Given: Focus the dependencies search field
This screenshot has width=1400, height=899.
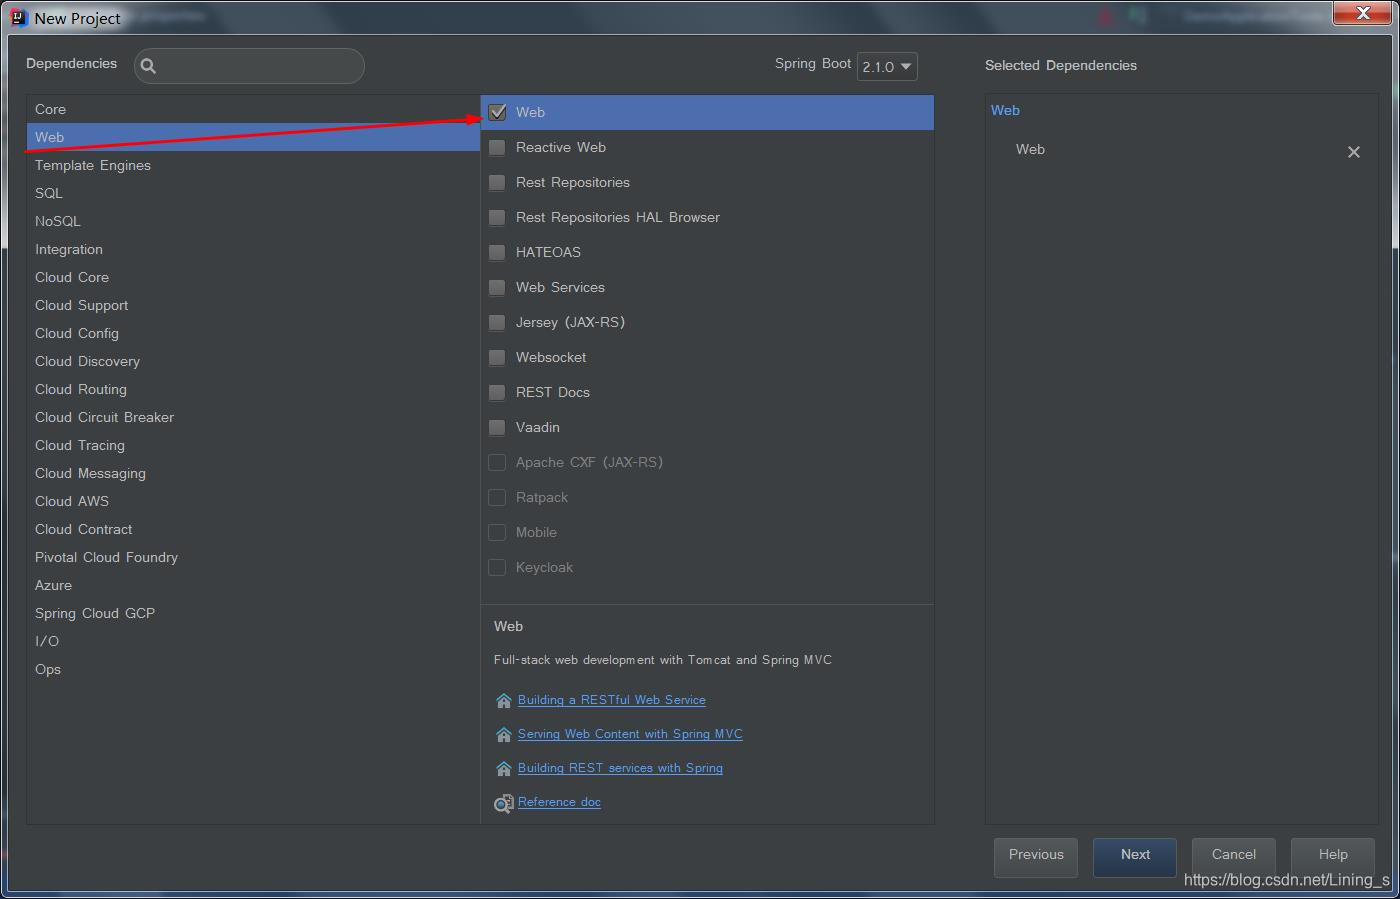Looking at the screenshot, I should (x=249, y=66).
